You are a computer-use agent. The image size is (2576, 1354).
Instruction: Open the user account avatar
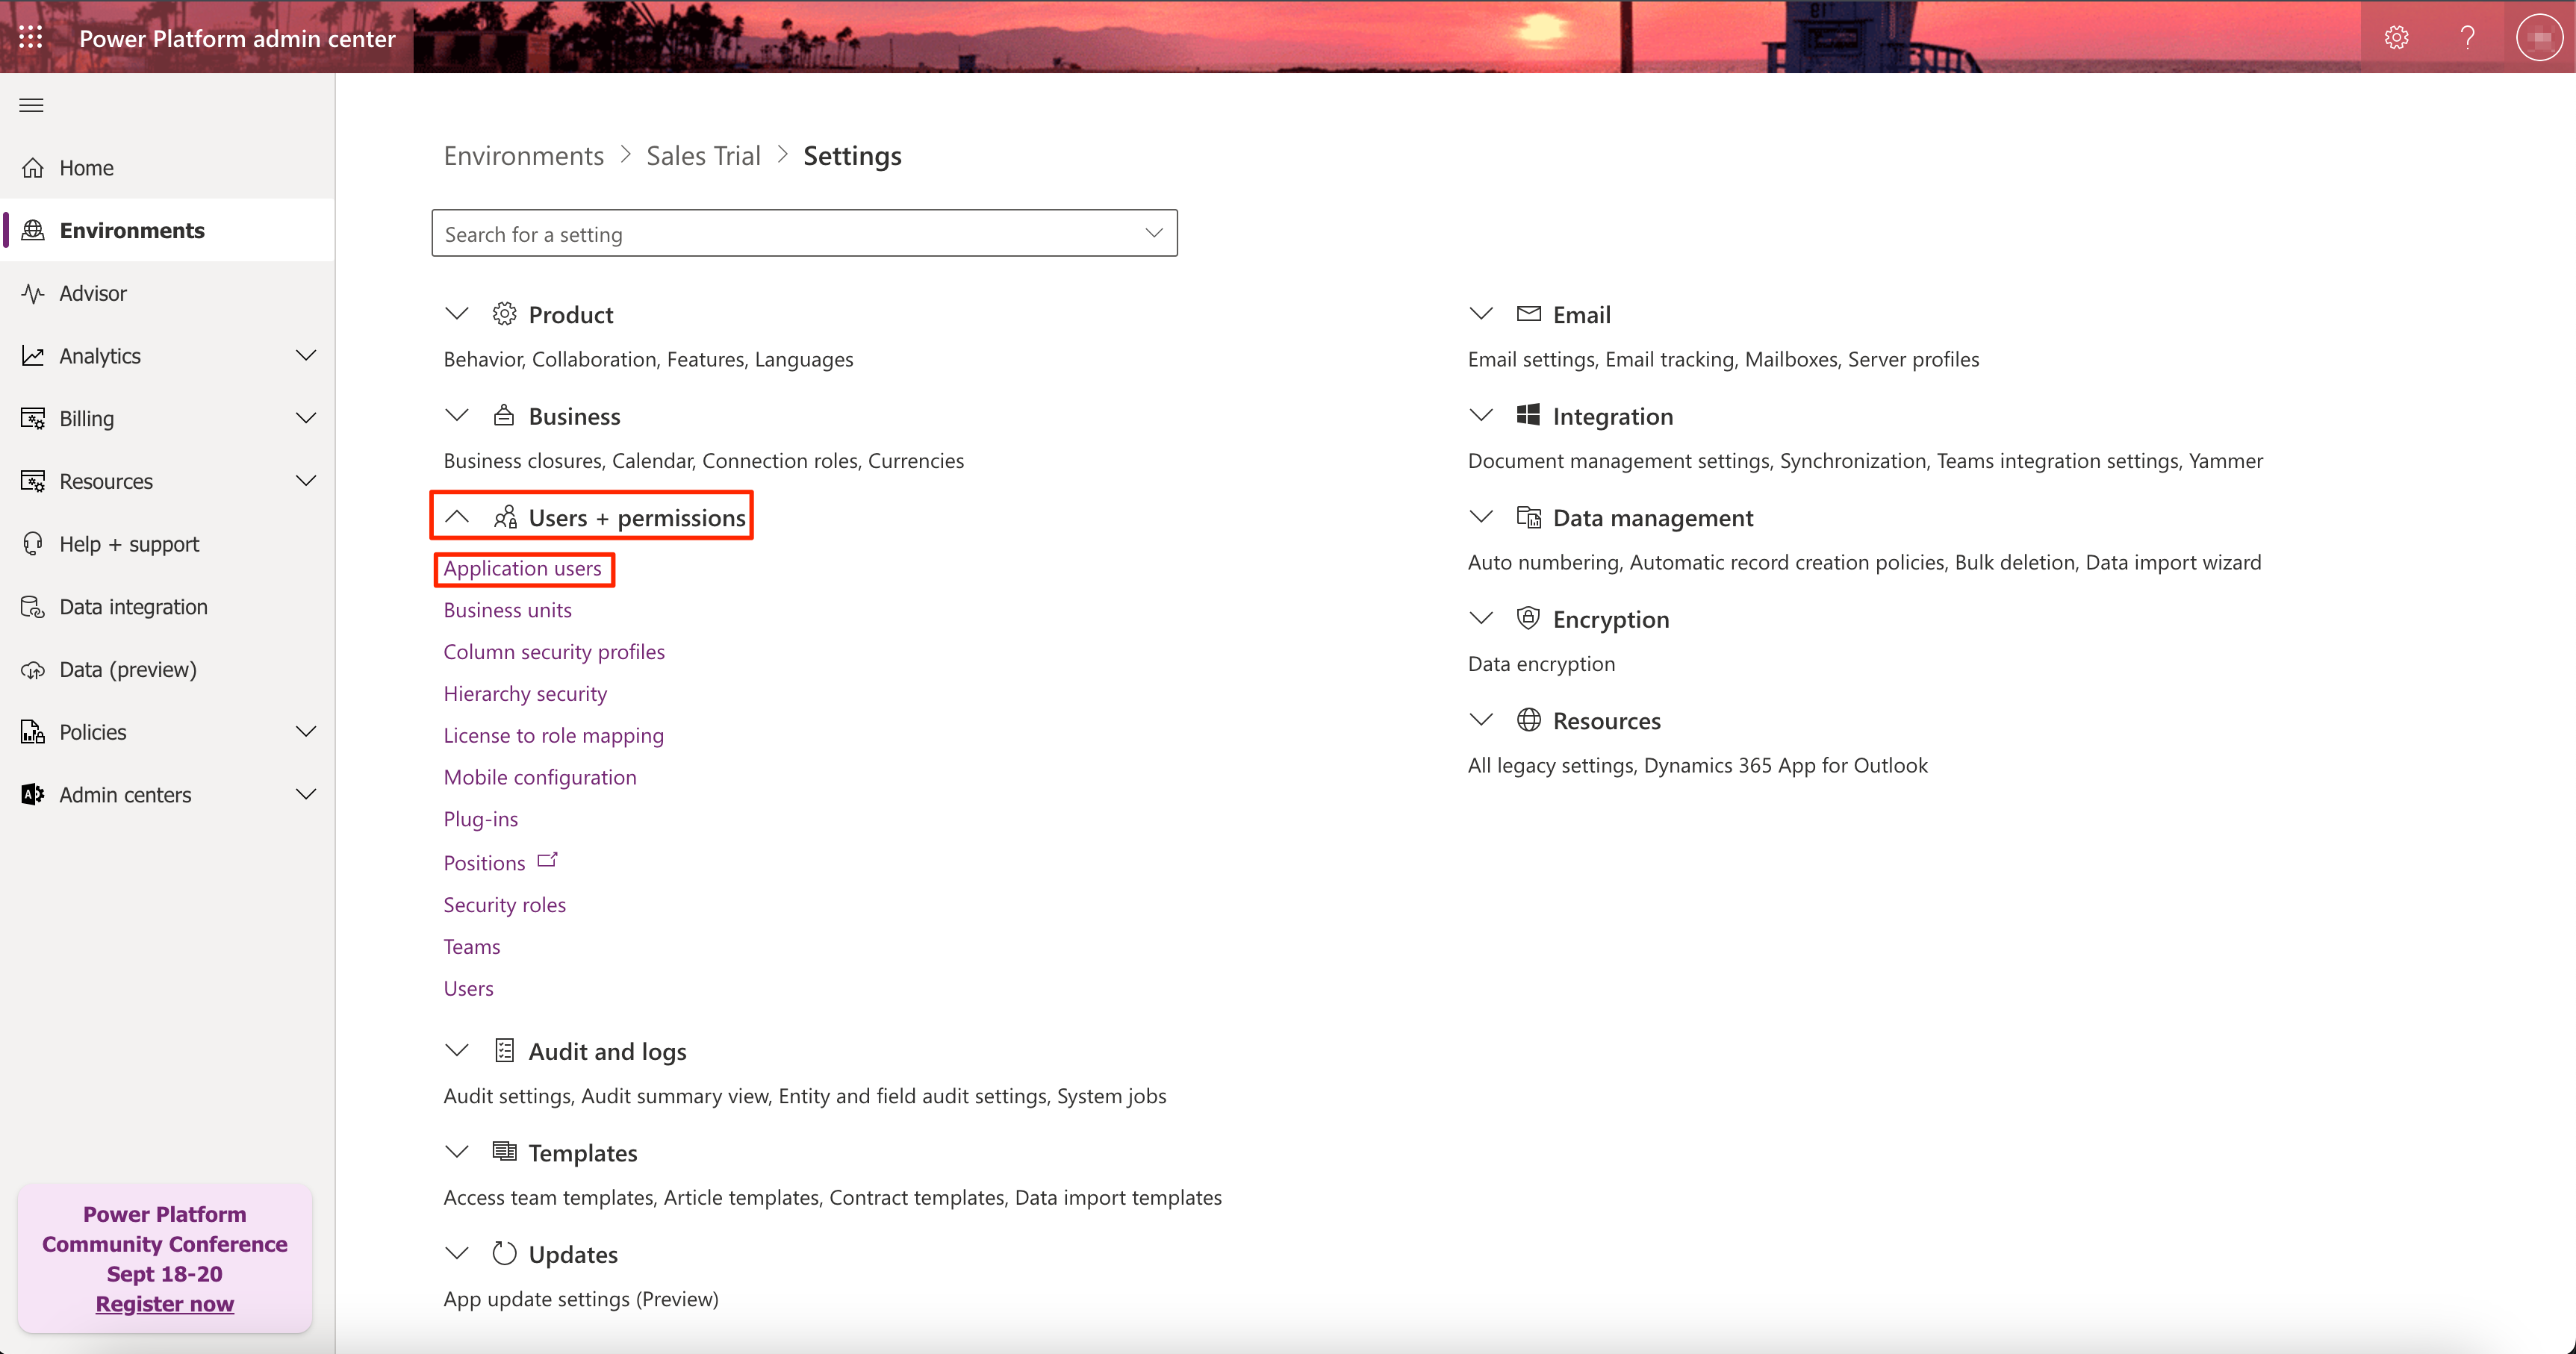pyautogui.click(x=2539, y=38)
